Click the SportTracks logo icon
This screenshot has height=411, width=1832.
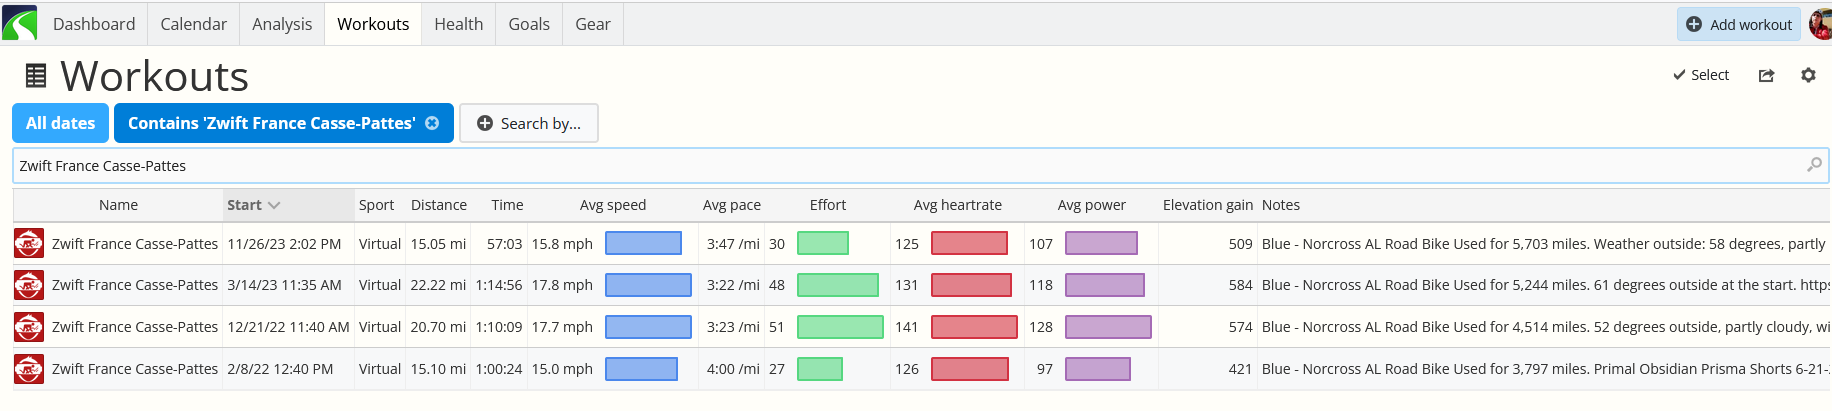click(20, 23)
